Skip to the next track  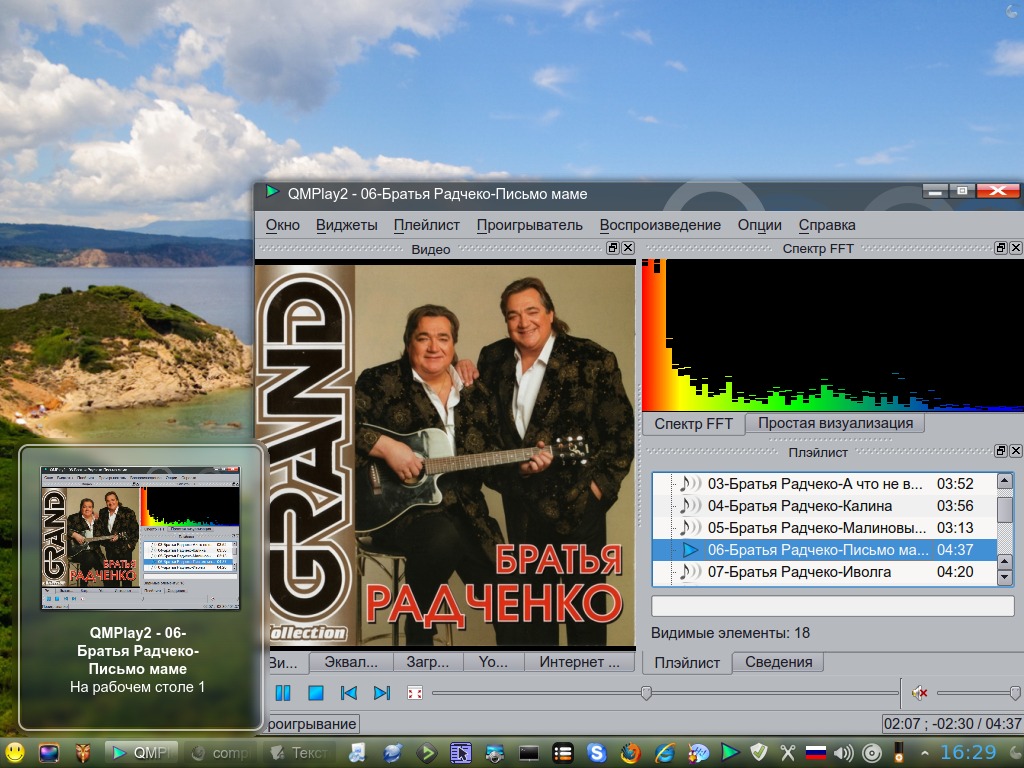[x=382, y=693]
